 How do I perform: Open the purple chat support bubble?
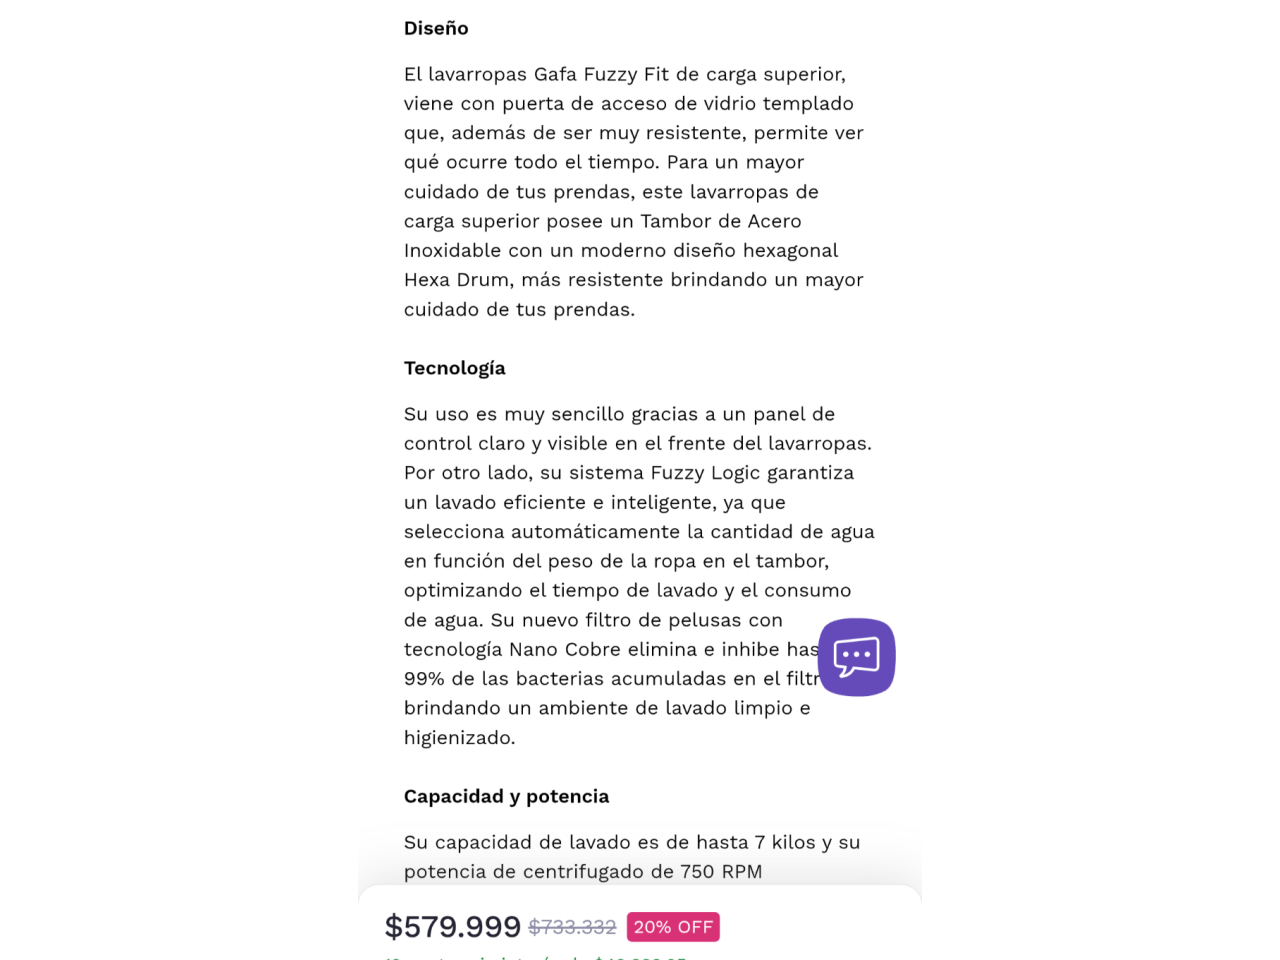coord(856,657)
